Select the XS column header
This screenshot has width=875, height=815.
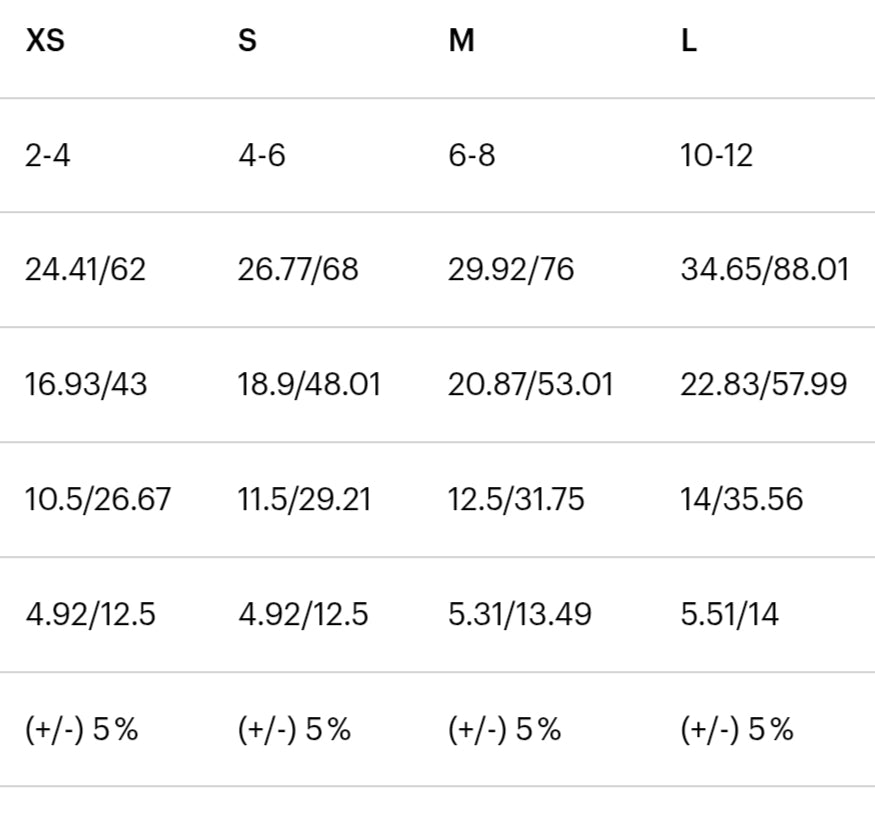pyautogui.click(x=45, y=40)
